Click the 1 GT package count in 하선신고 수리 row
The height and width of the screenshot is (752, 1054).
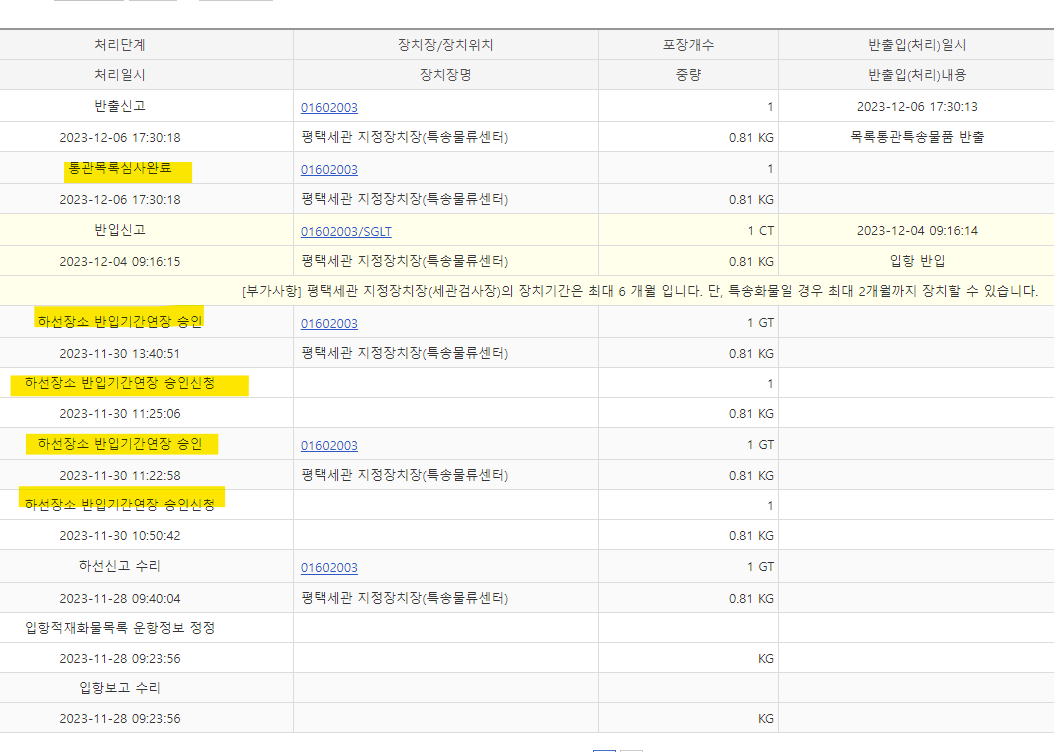pyautogui.click(x=760, y=567)
